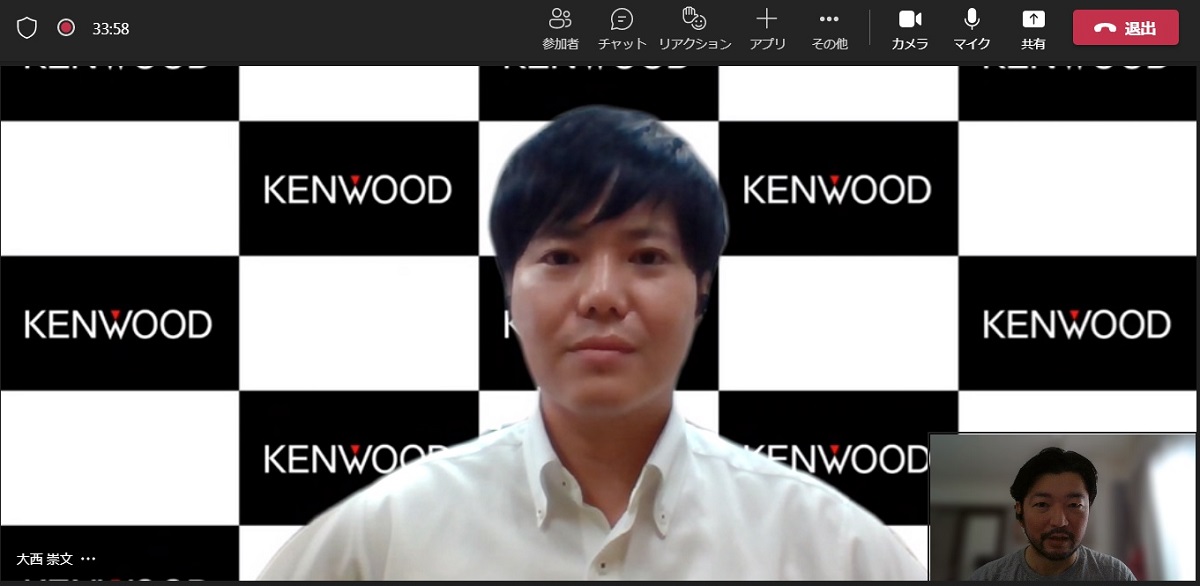Click the 33:58 call timer
1200x586 pixels.
click(x=111, y=29)
